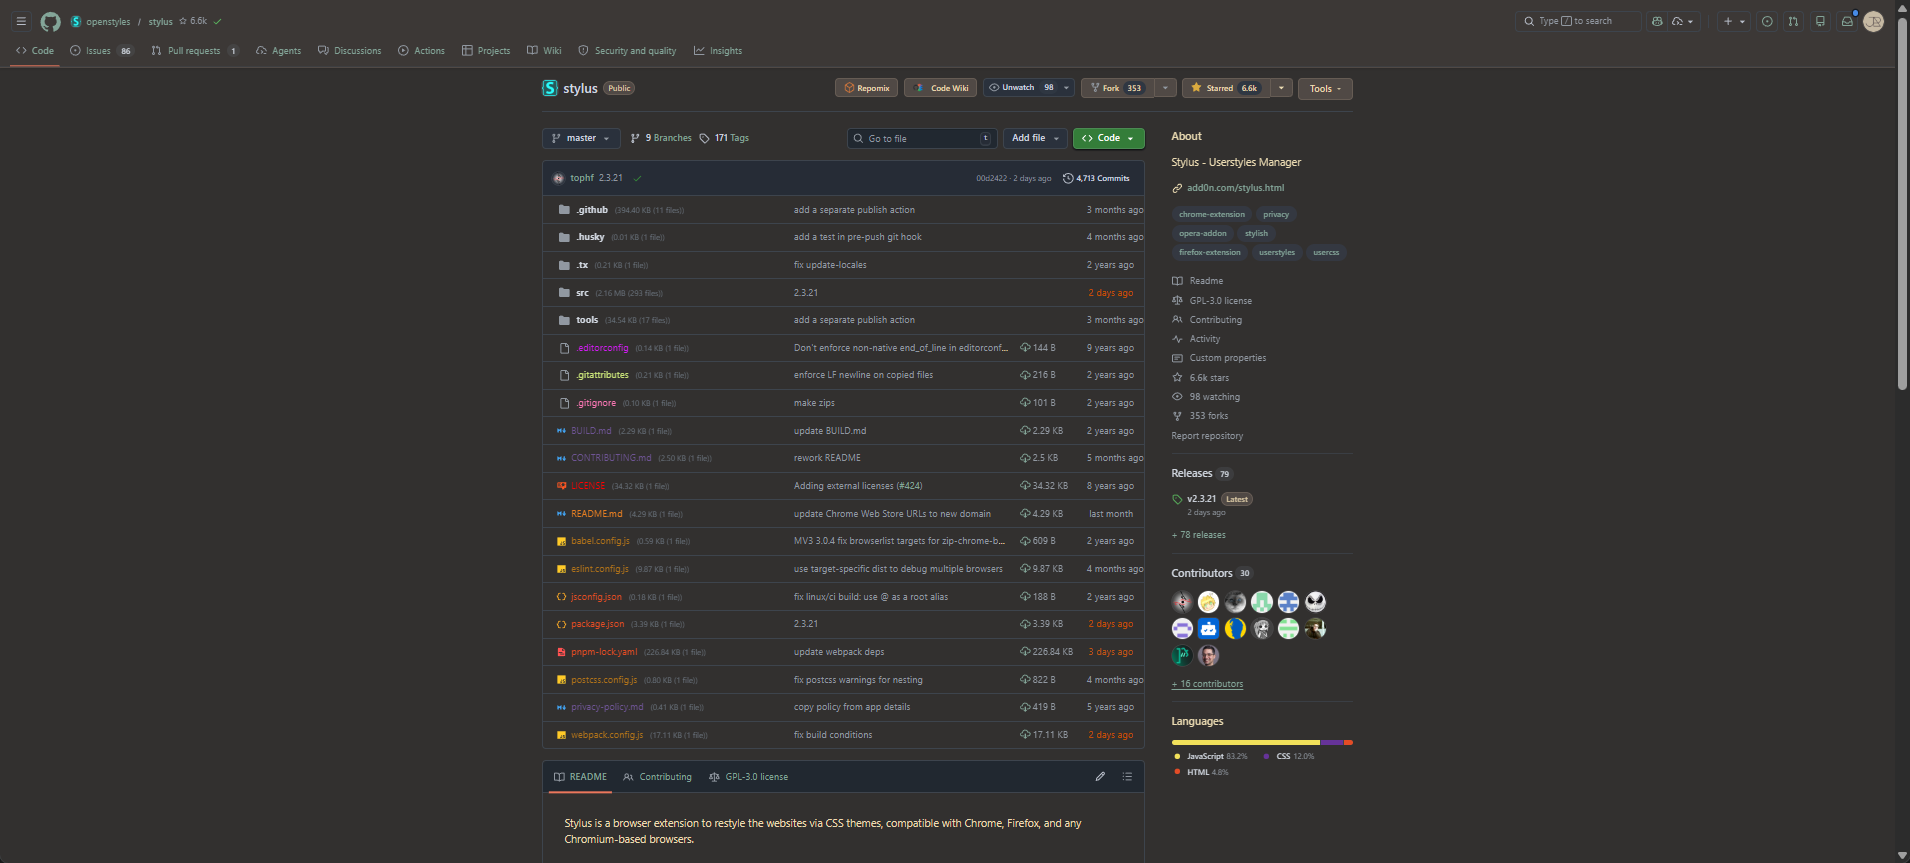The image size is (1910, 863).
Task: View 9 Branches link
Action: coord(661,138)
